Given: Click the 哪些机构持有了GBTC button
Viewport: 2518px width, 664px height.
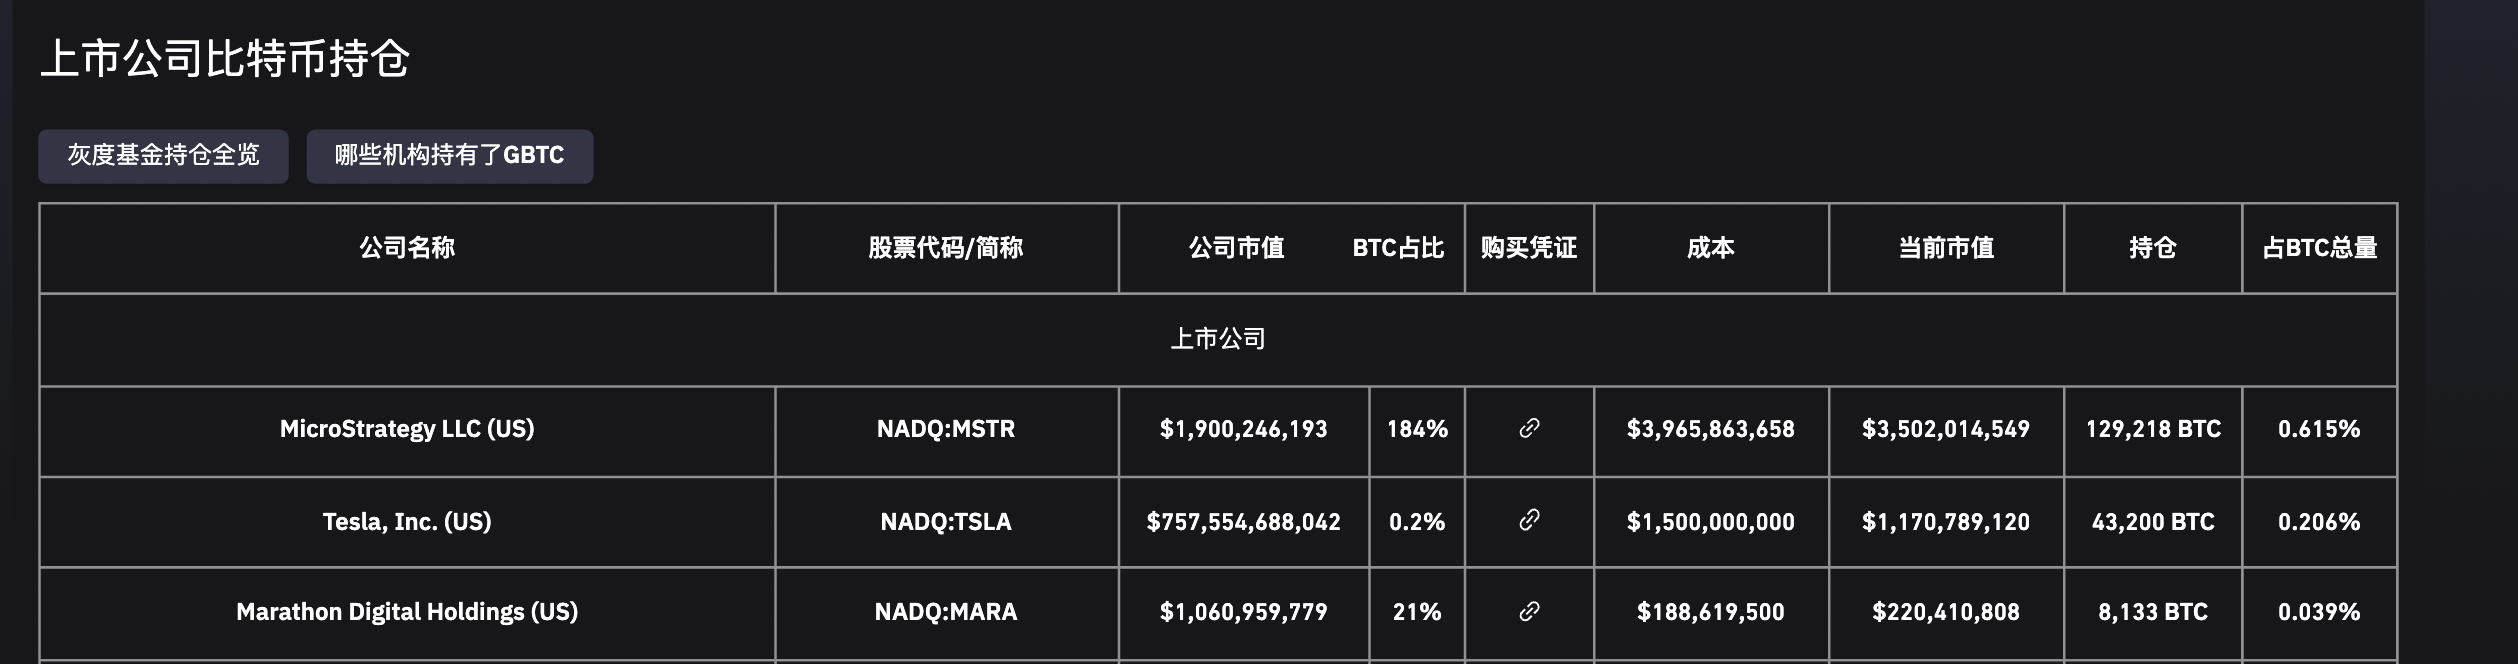Looking at the screenshot, I should pos(449,155).
